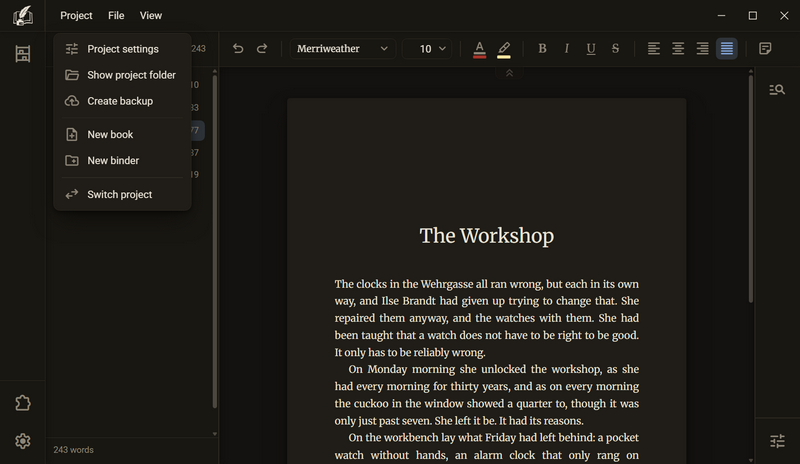
Task: Select Create backup menu entry
Action: [122, 101]
